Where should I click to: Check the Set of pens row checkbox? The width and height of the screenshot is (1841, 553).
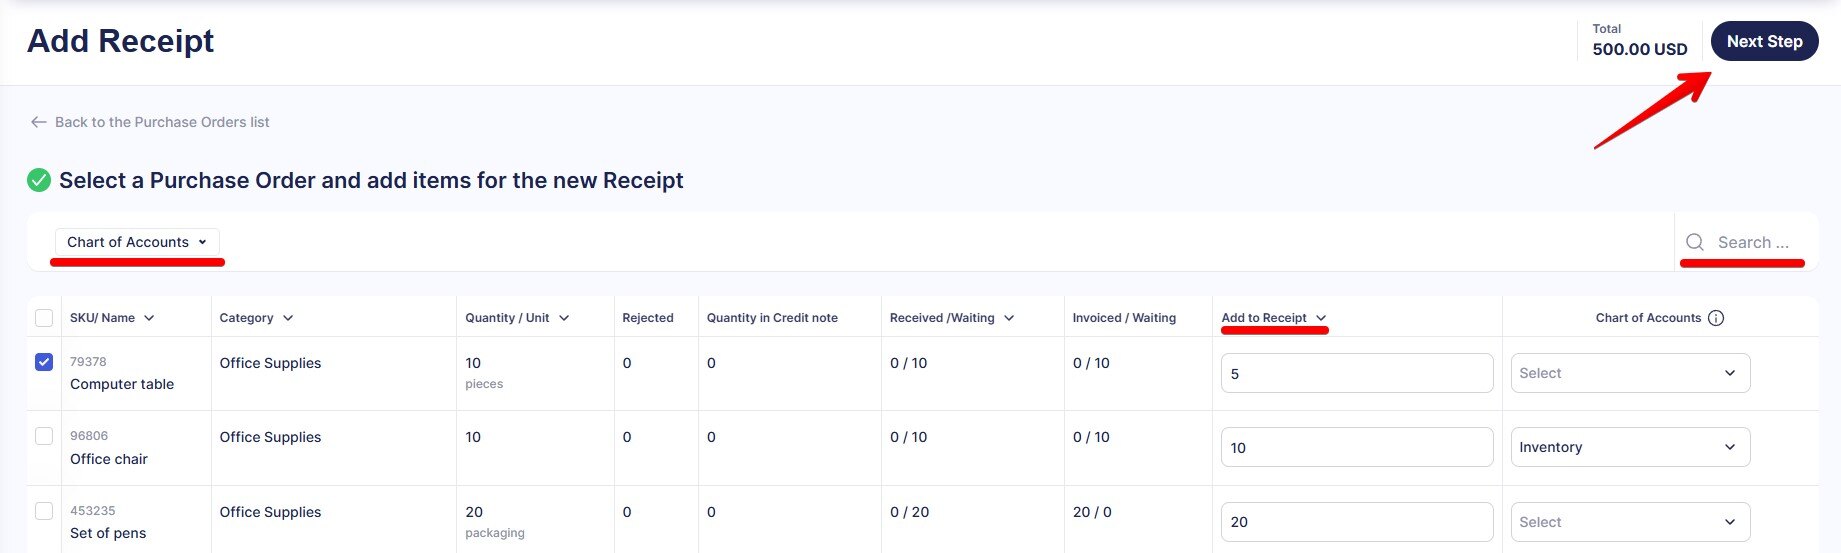point(44,511)
